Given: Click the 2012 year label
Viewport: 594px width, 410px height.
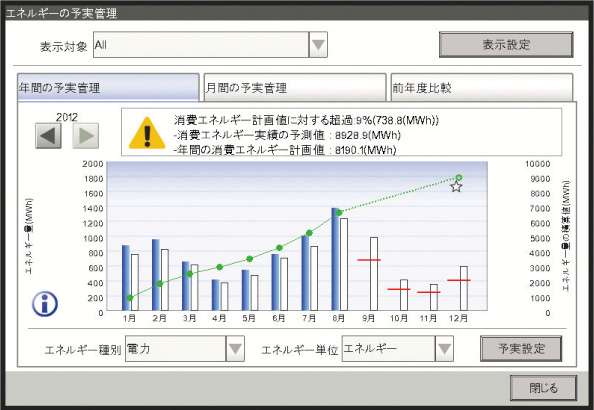Looking at the screenshot, I should coord(67,117).
